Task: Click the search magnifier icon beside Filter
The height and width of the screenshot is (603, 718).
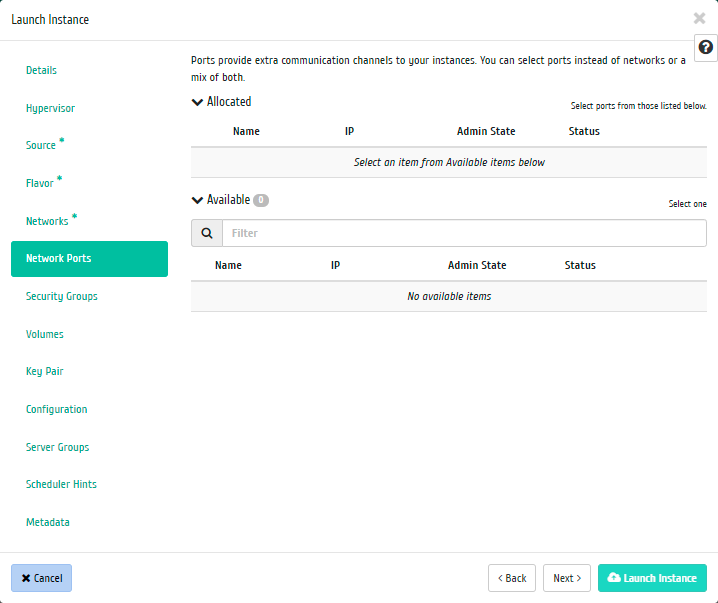Action: point(207,233)
